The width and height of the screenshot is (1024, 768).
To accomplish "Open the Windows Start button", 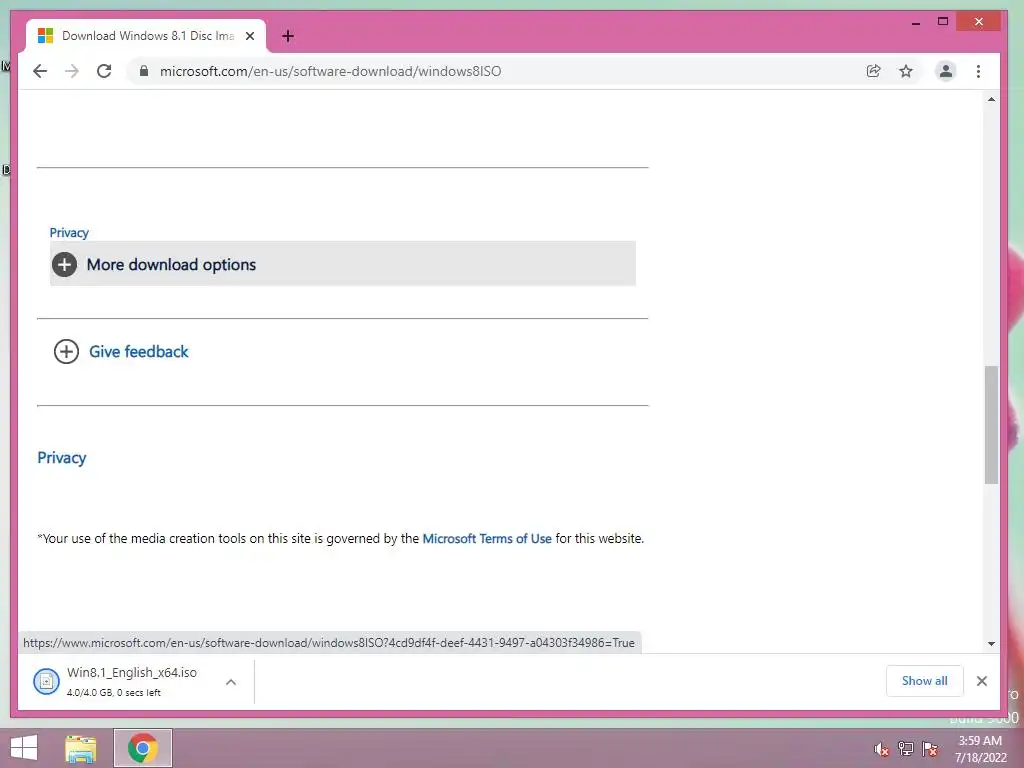I will [x=24, y=748].
